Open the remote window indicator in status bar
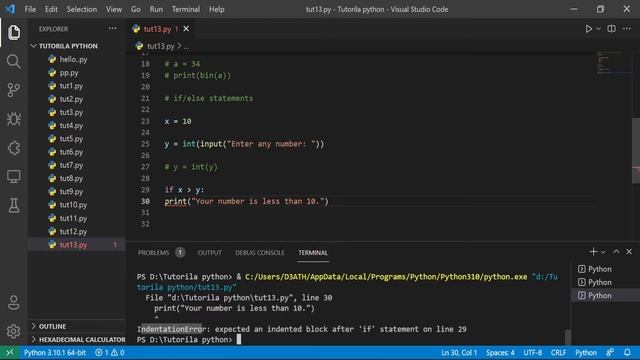Image resolution: width=640 pixels, height=360 pixels. point(10,353)
